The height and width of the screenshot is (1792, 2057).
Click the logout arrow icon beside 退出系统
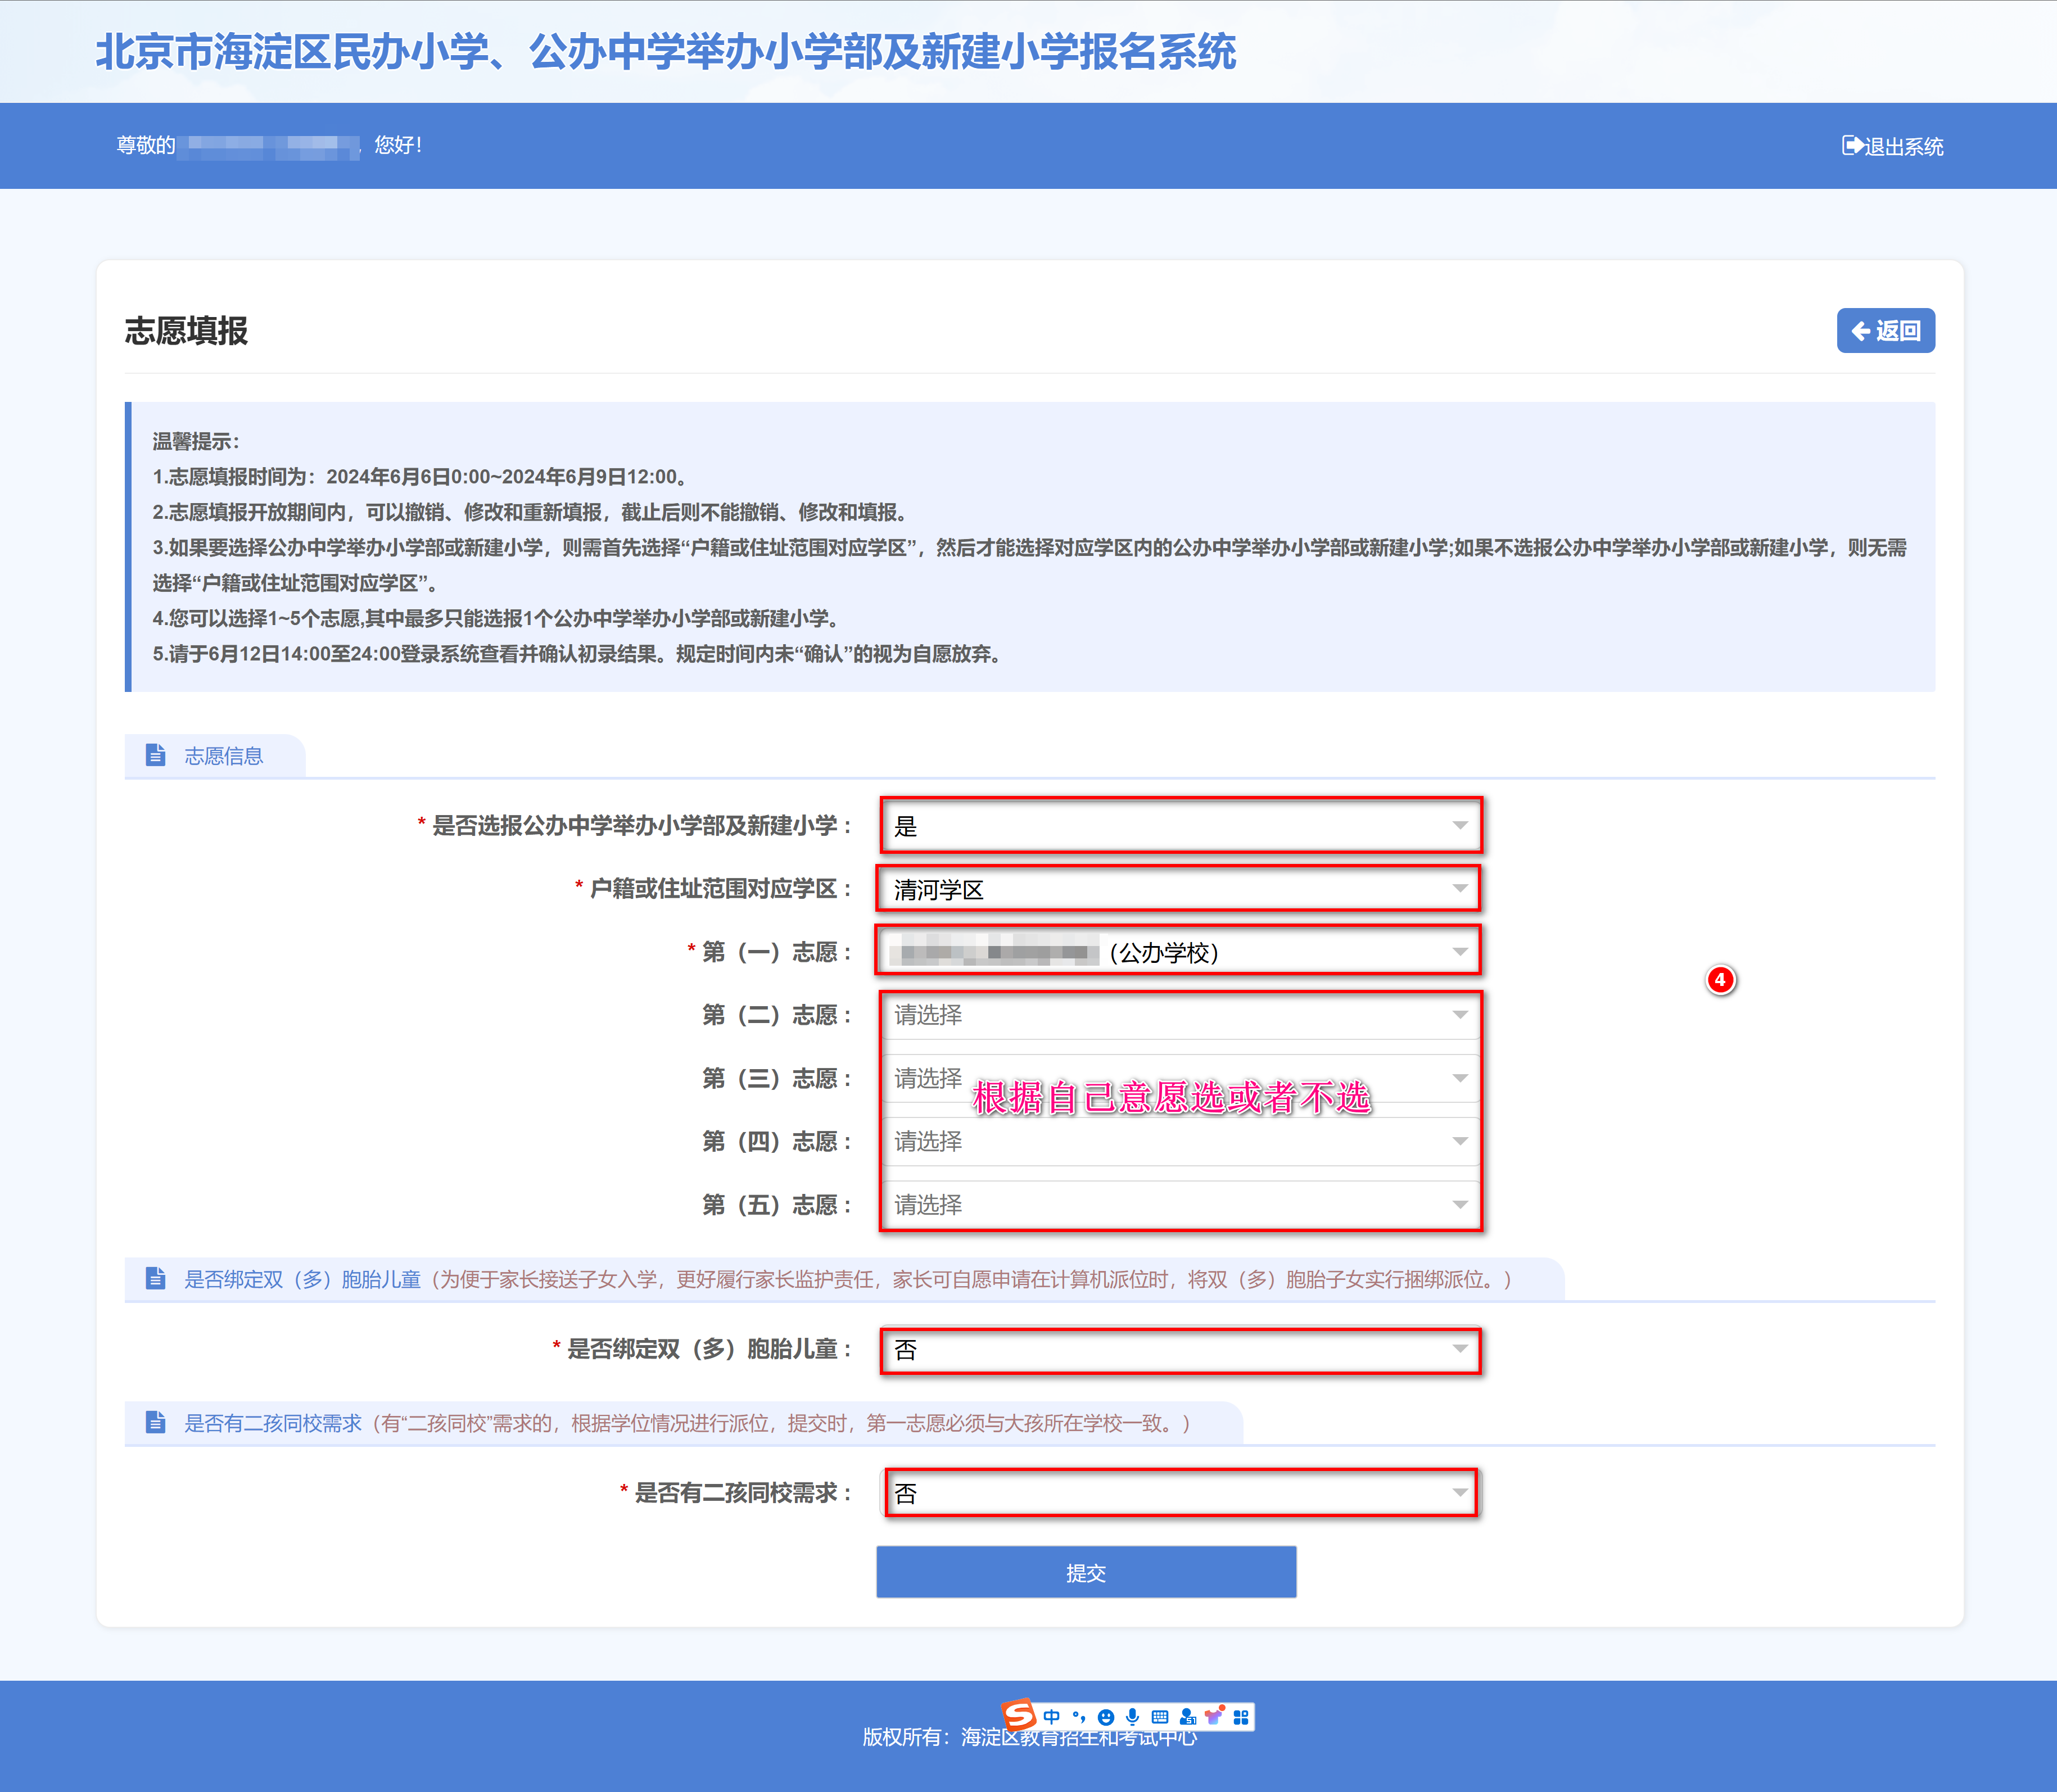(1852, 146)
